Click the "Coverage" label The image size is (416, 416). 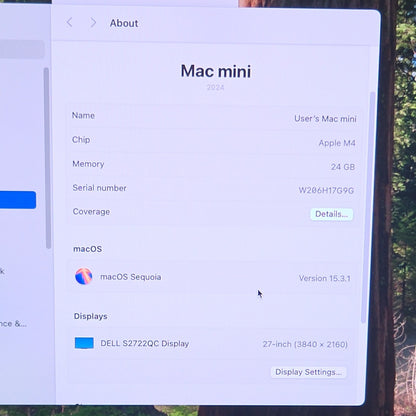[x=91, y=212]
